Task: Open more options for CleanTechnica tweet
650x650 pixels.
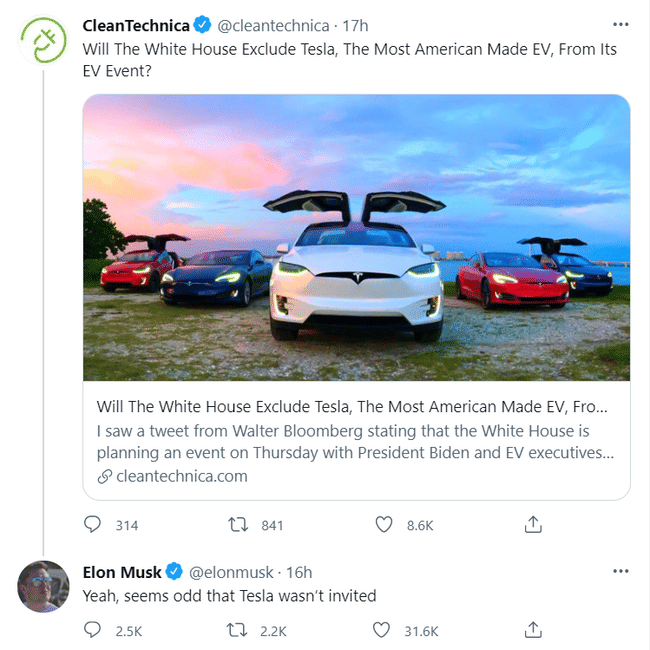Action: pyautogui.click(x=620, y=24)
